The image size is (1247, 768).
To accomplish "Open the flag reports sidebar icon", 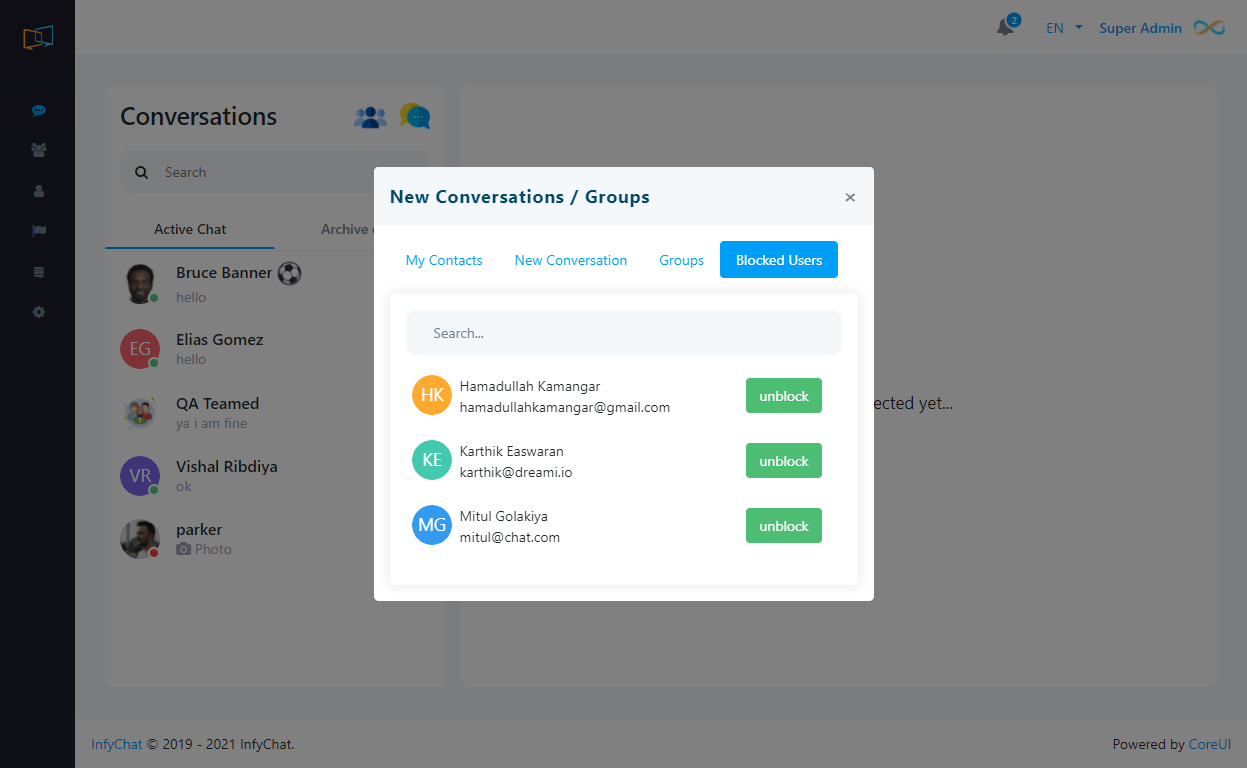I will point(38,231).
